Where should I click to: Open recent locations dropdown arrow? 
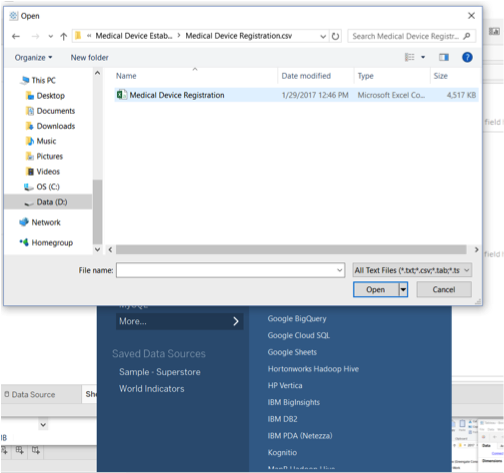pos(50,36)
